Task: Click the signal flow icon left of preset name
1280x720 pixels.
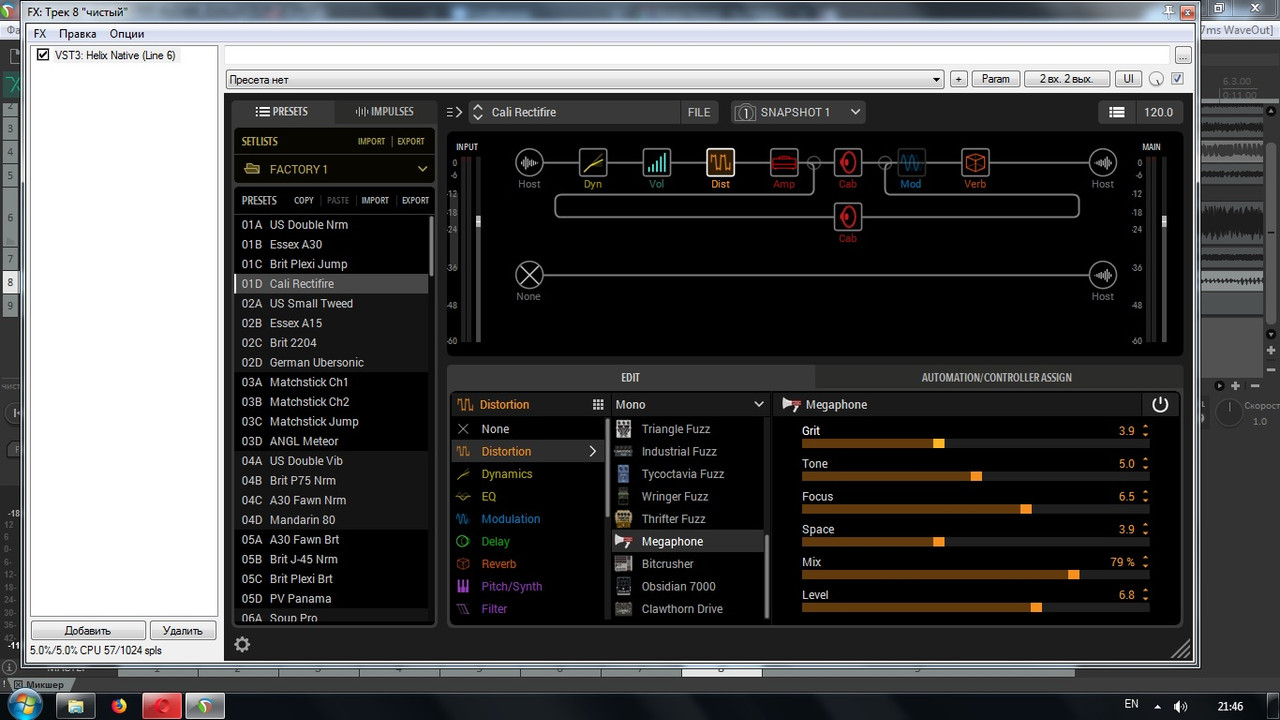Action: tap(455, 112)
